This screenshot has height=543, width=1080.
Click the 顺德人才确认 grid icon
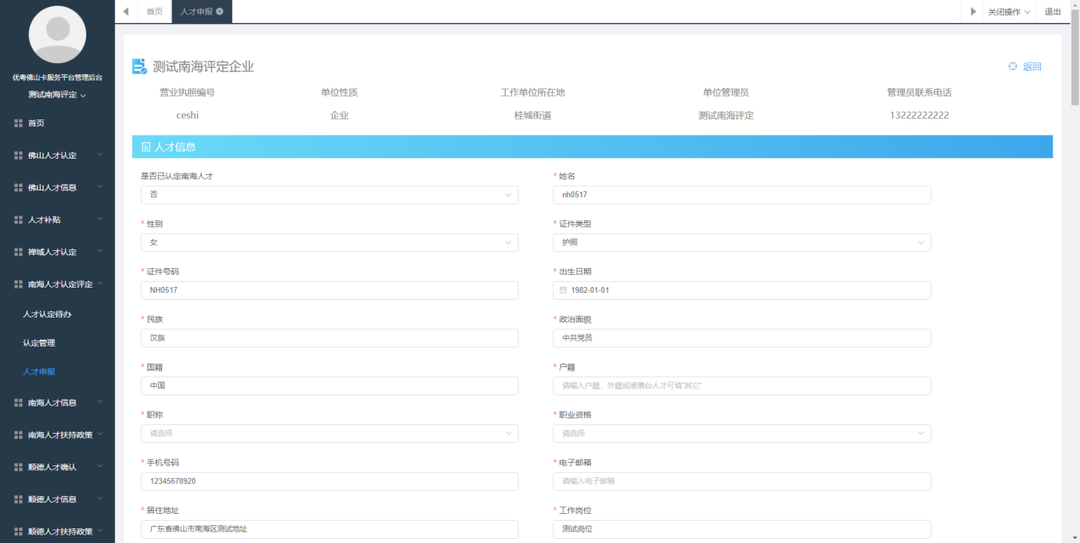click(19, 467)
